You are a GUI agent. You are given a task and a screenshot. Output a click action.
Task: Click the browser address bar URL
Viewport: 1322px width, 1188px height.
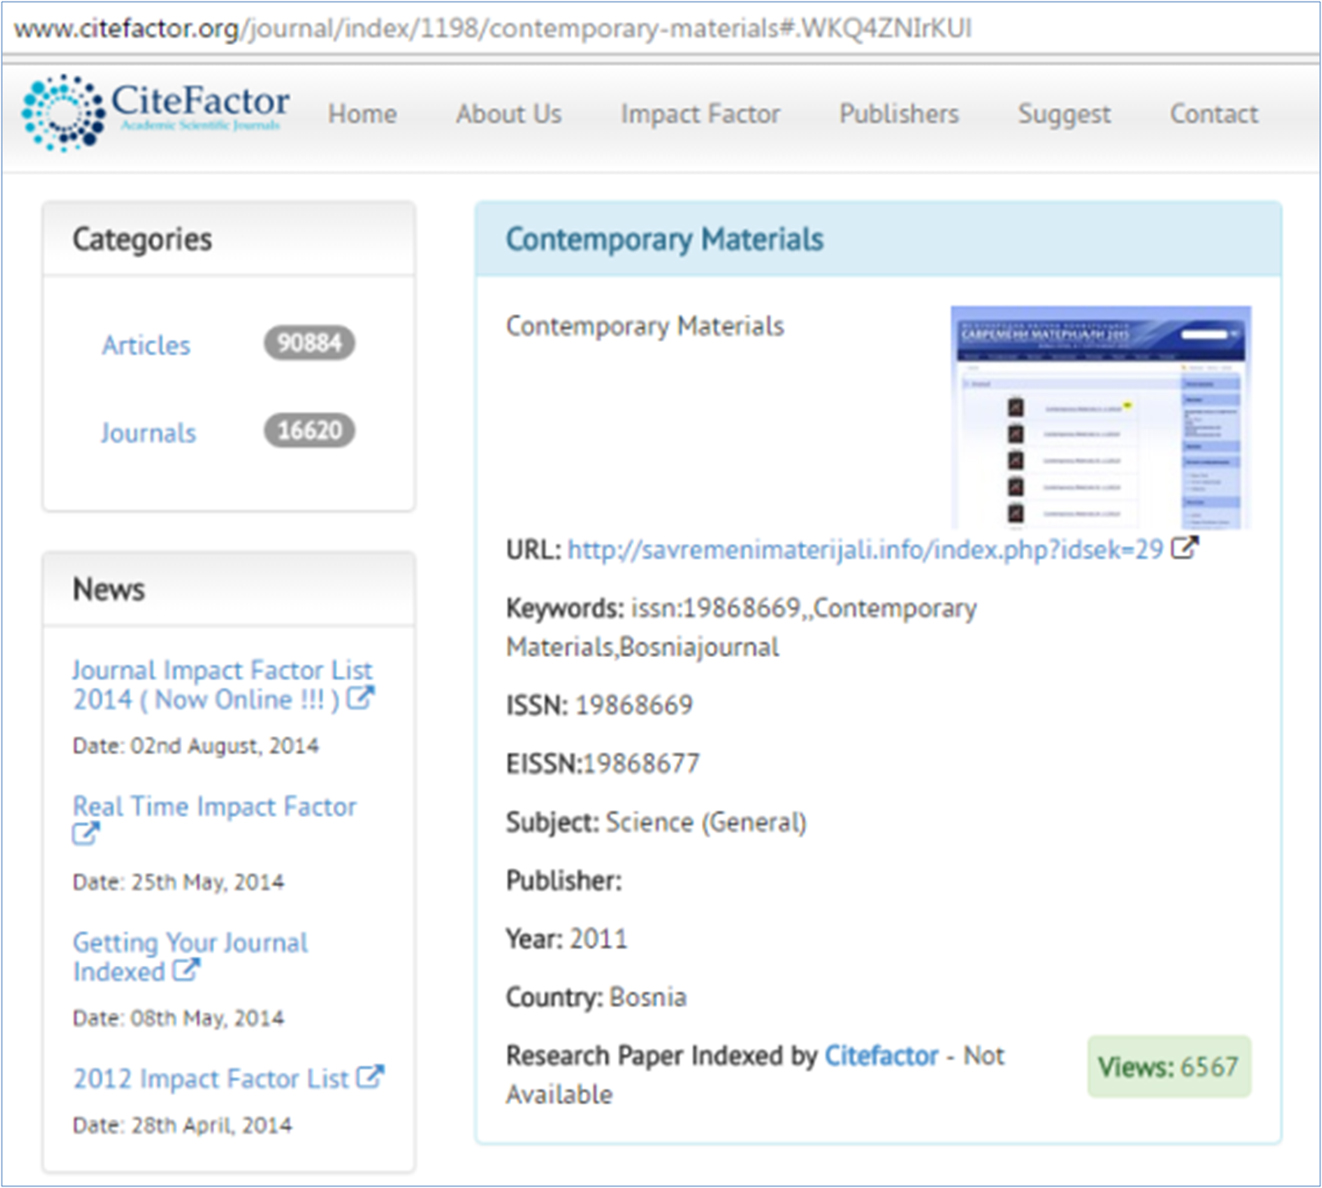click(493, 28)
